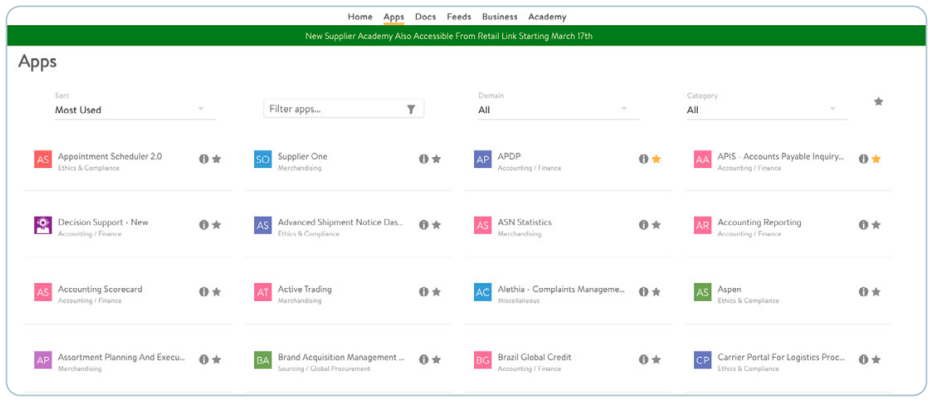Open the Appointment Scheduler 2.0 AS icon
Screen dimensions: 933x402
(43, 159)
